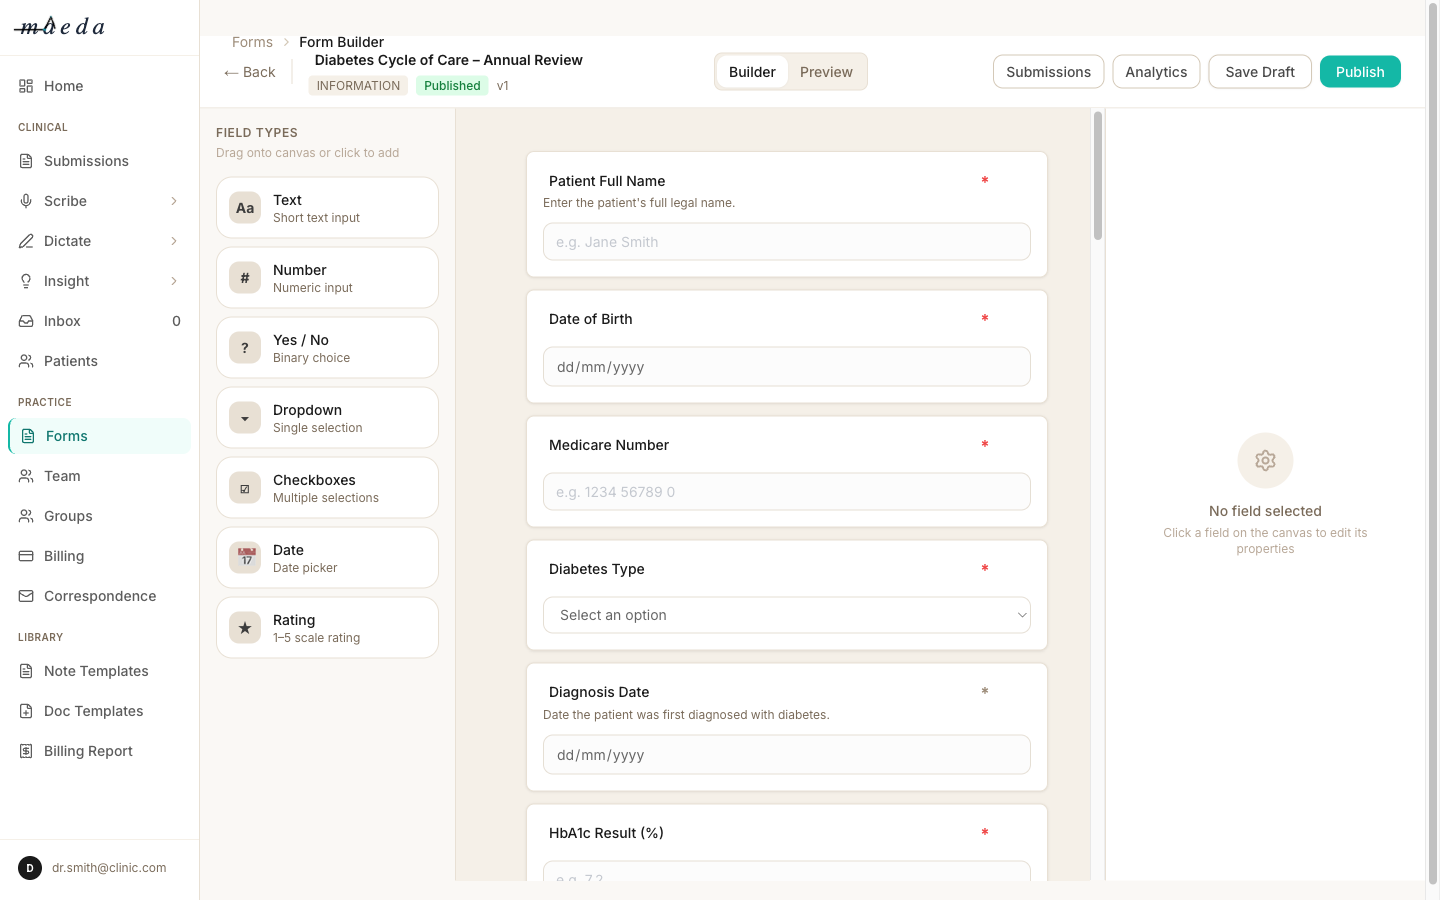Switch to the Preview tab
1440x900 pixels.
coord(826,71)
